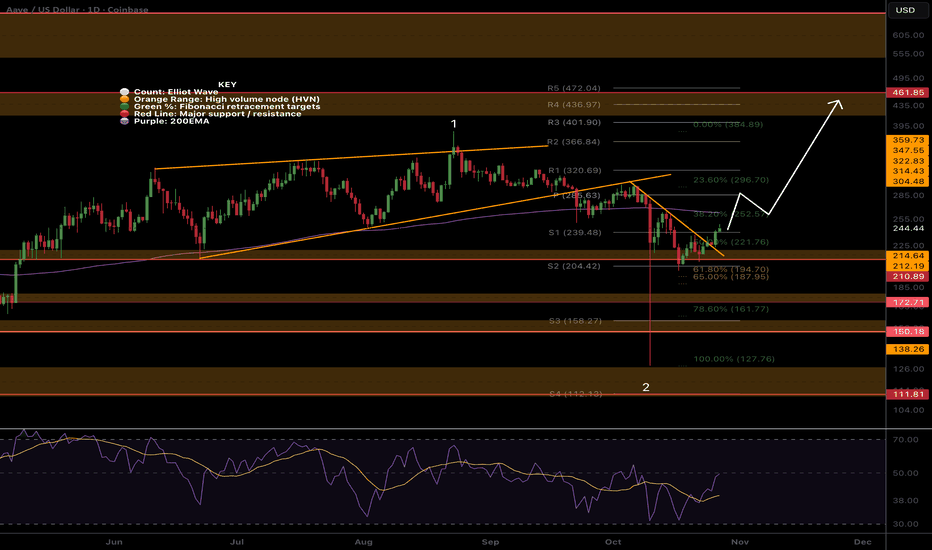Click the Aug date on the time axis
This screenshot has width=932, height=550.
[365, 540]
